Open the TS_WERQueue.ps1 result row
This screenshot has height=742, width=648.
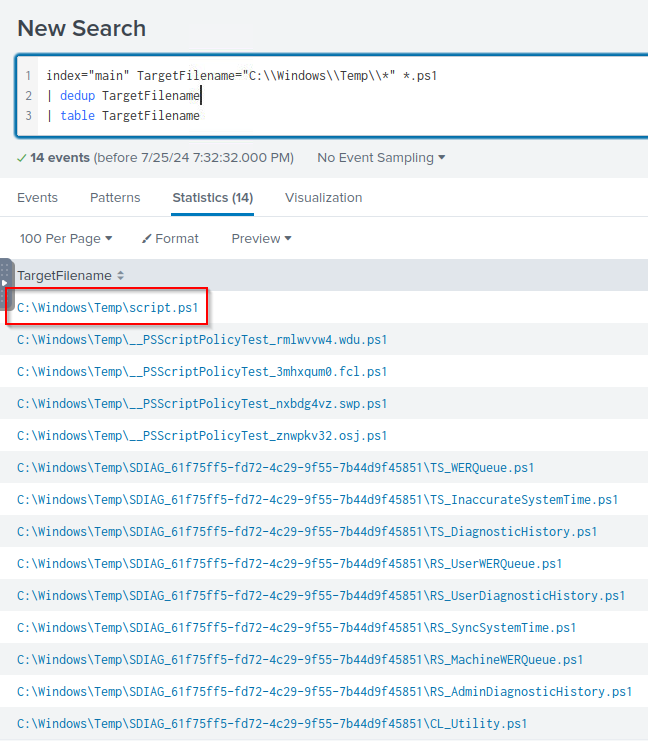tap(275, 468)
